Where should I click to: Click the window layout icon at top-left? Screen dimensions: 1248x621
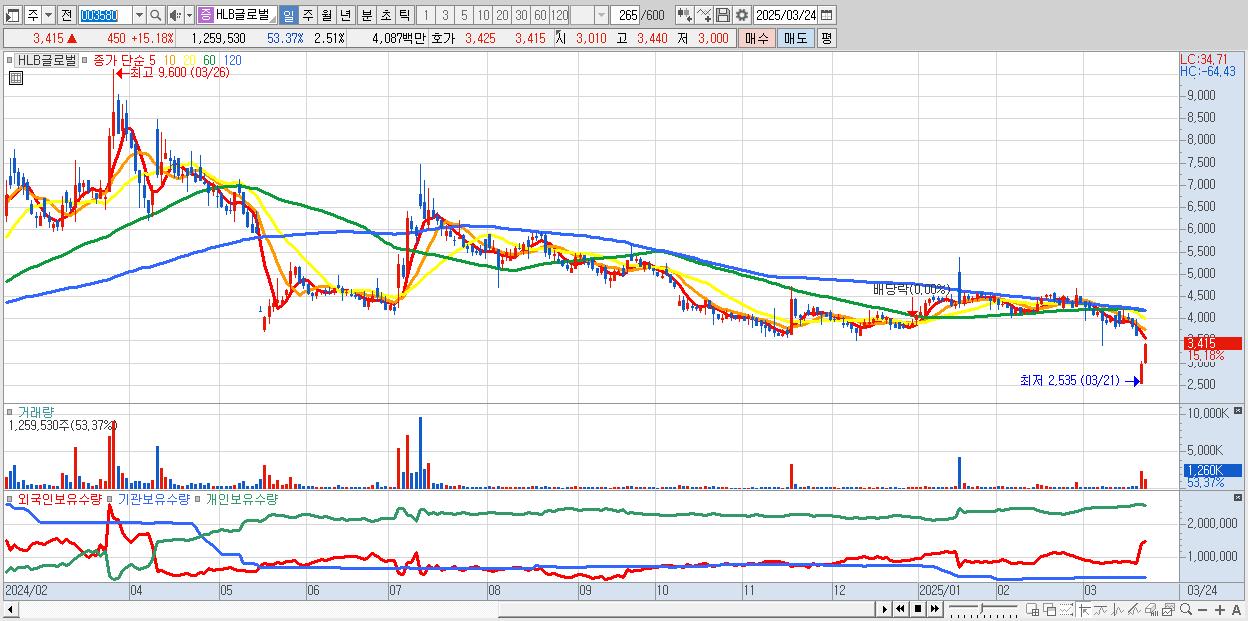pos(13,16)
